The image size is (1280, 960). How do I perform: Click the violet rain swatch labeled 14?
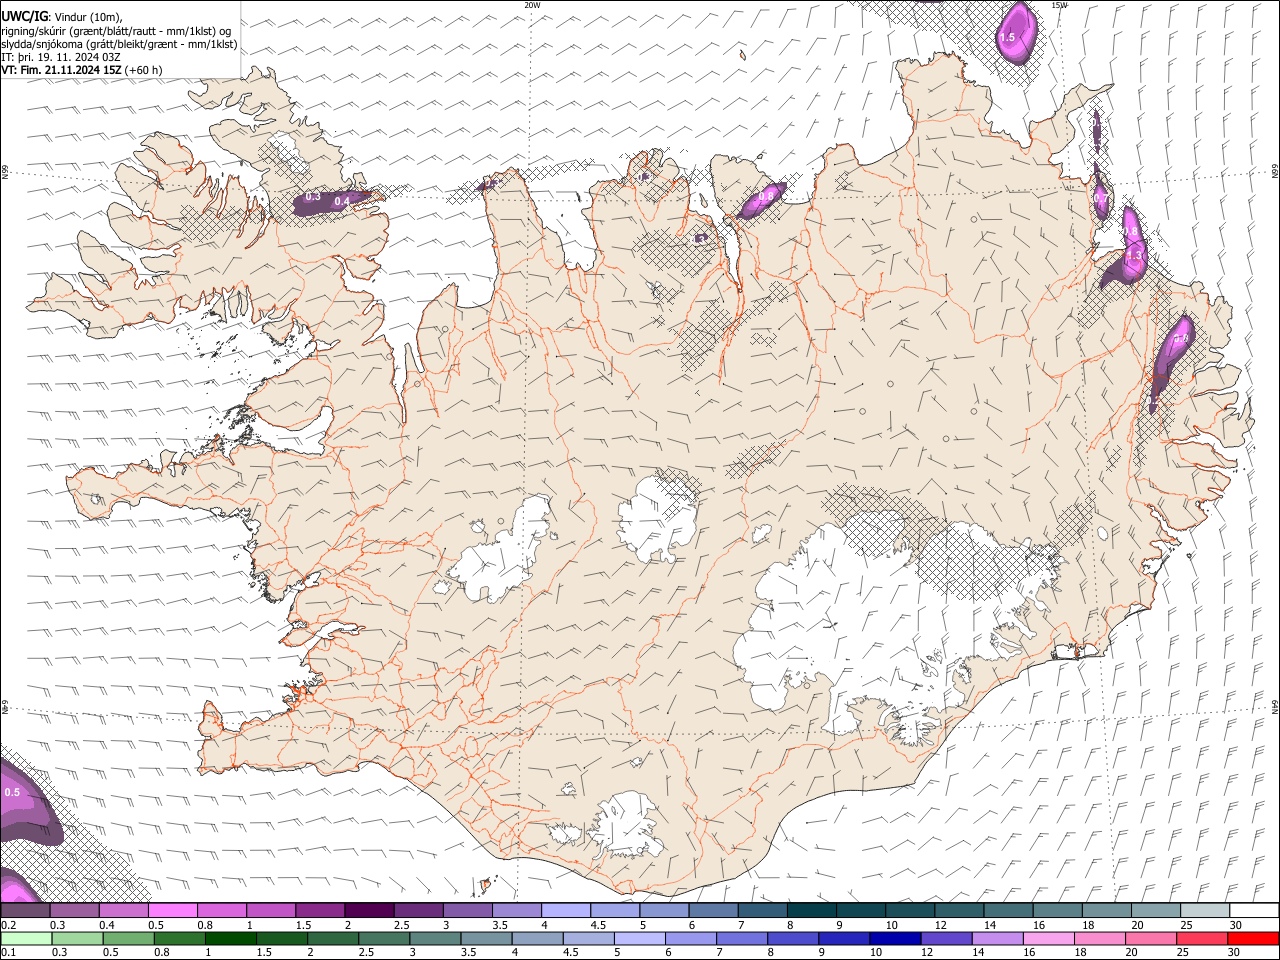coord(996,938)
